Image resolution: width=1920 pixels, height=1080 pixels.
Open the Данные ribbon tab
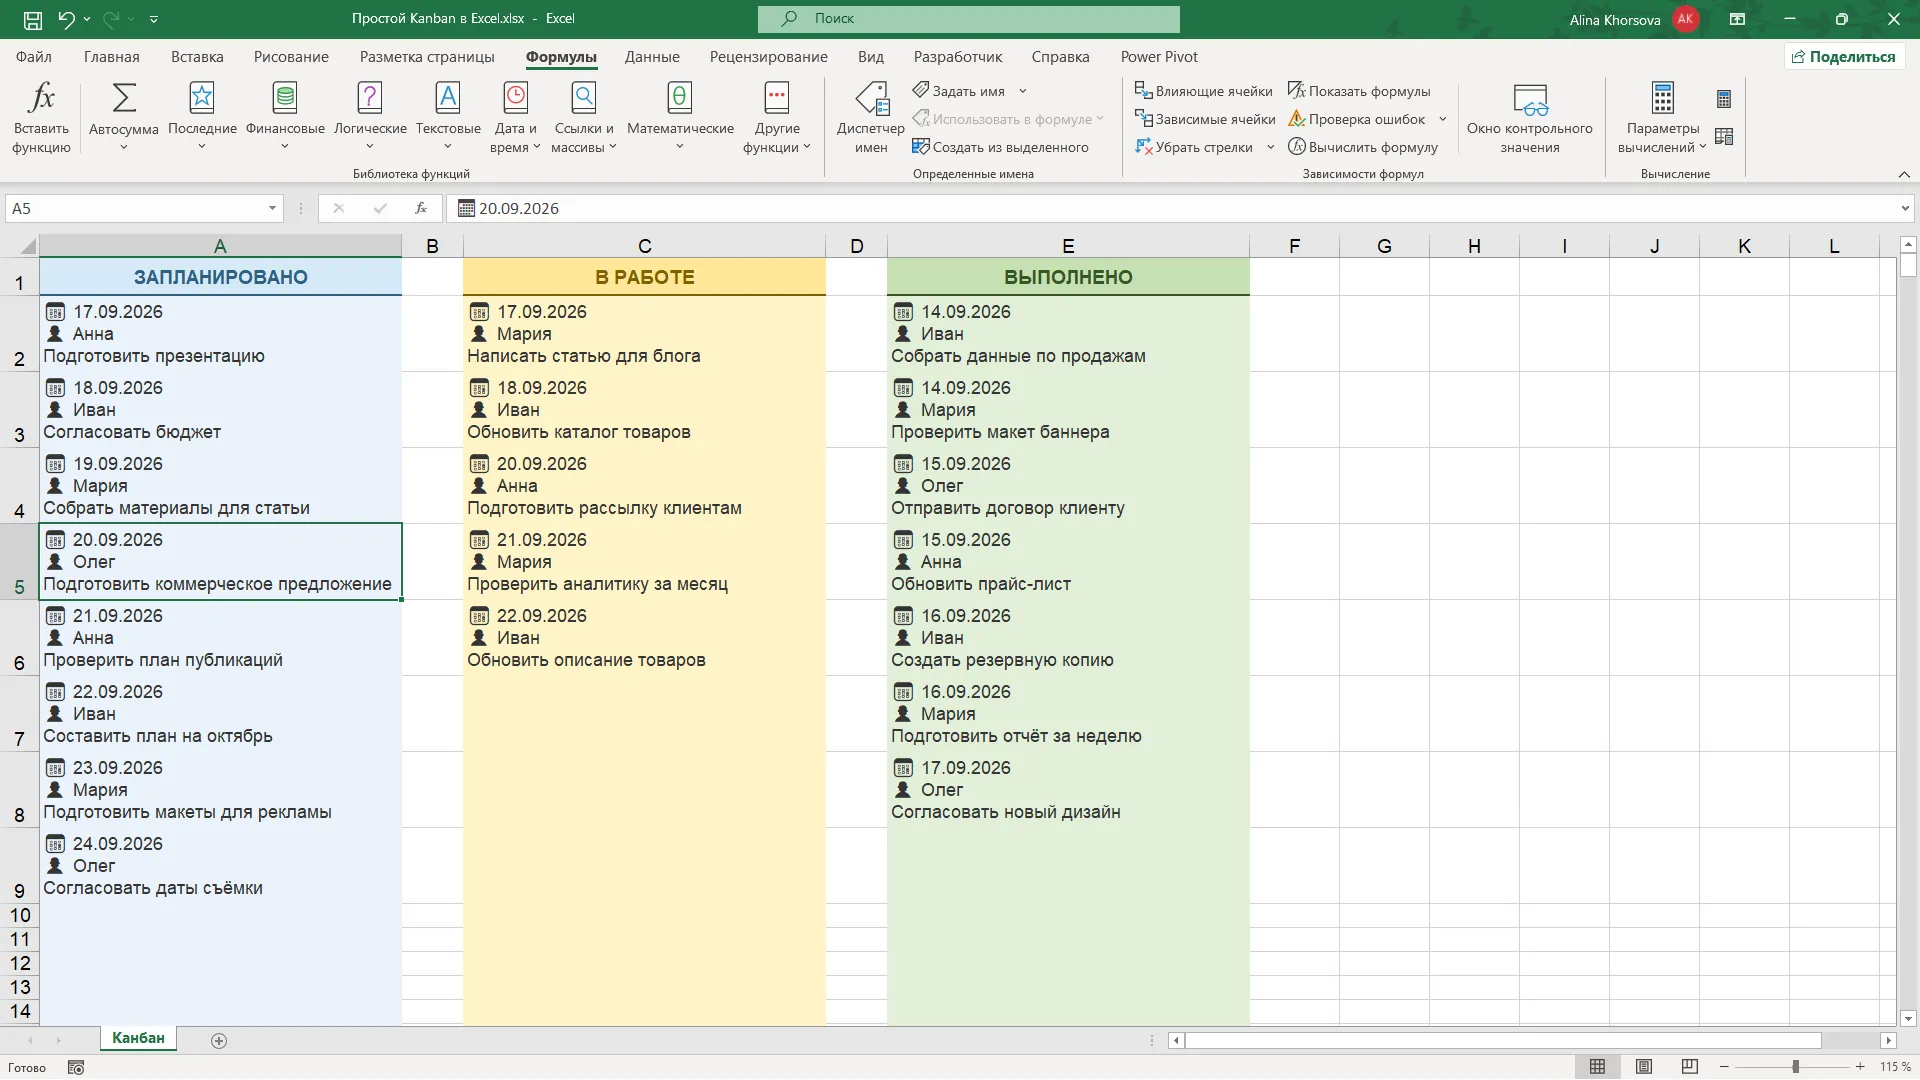click(652, 57)
